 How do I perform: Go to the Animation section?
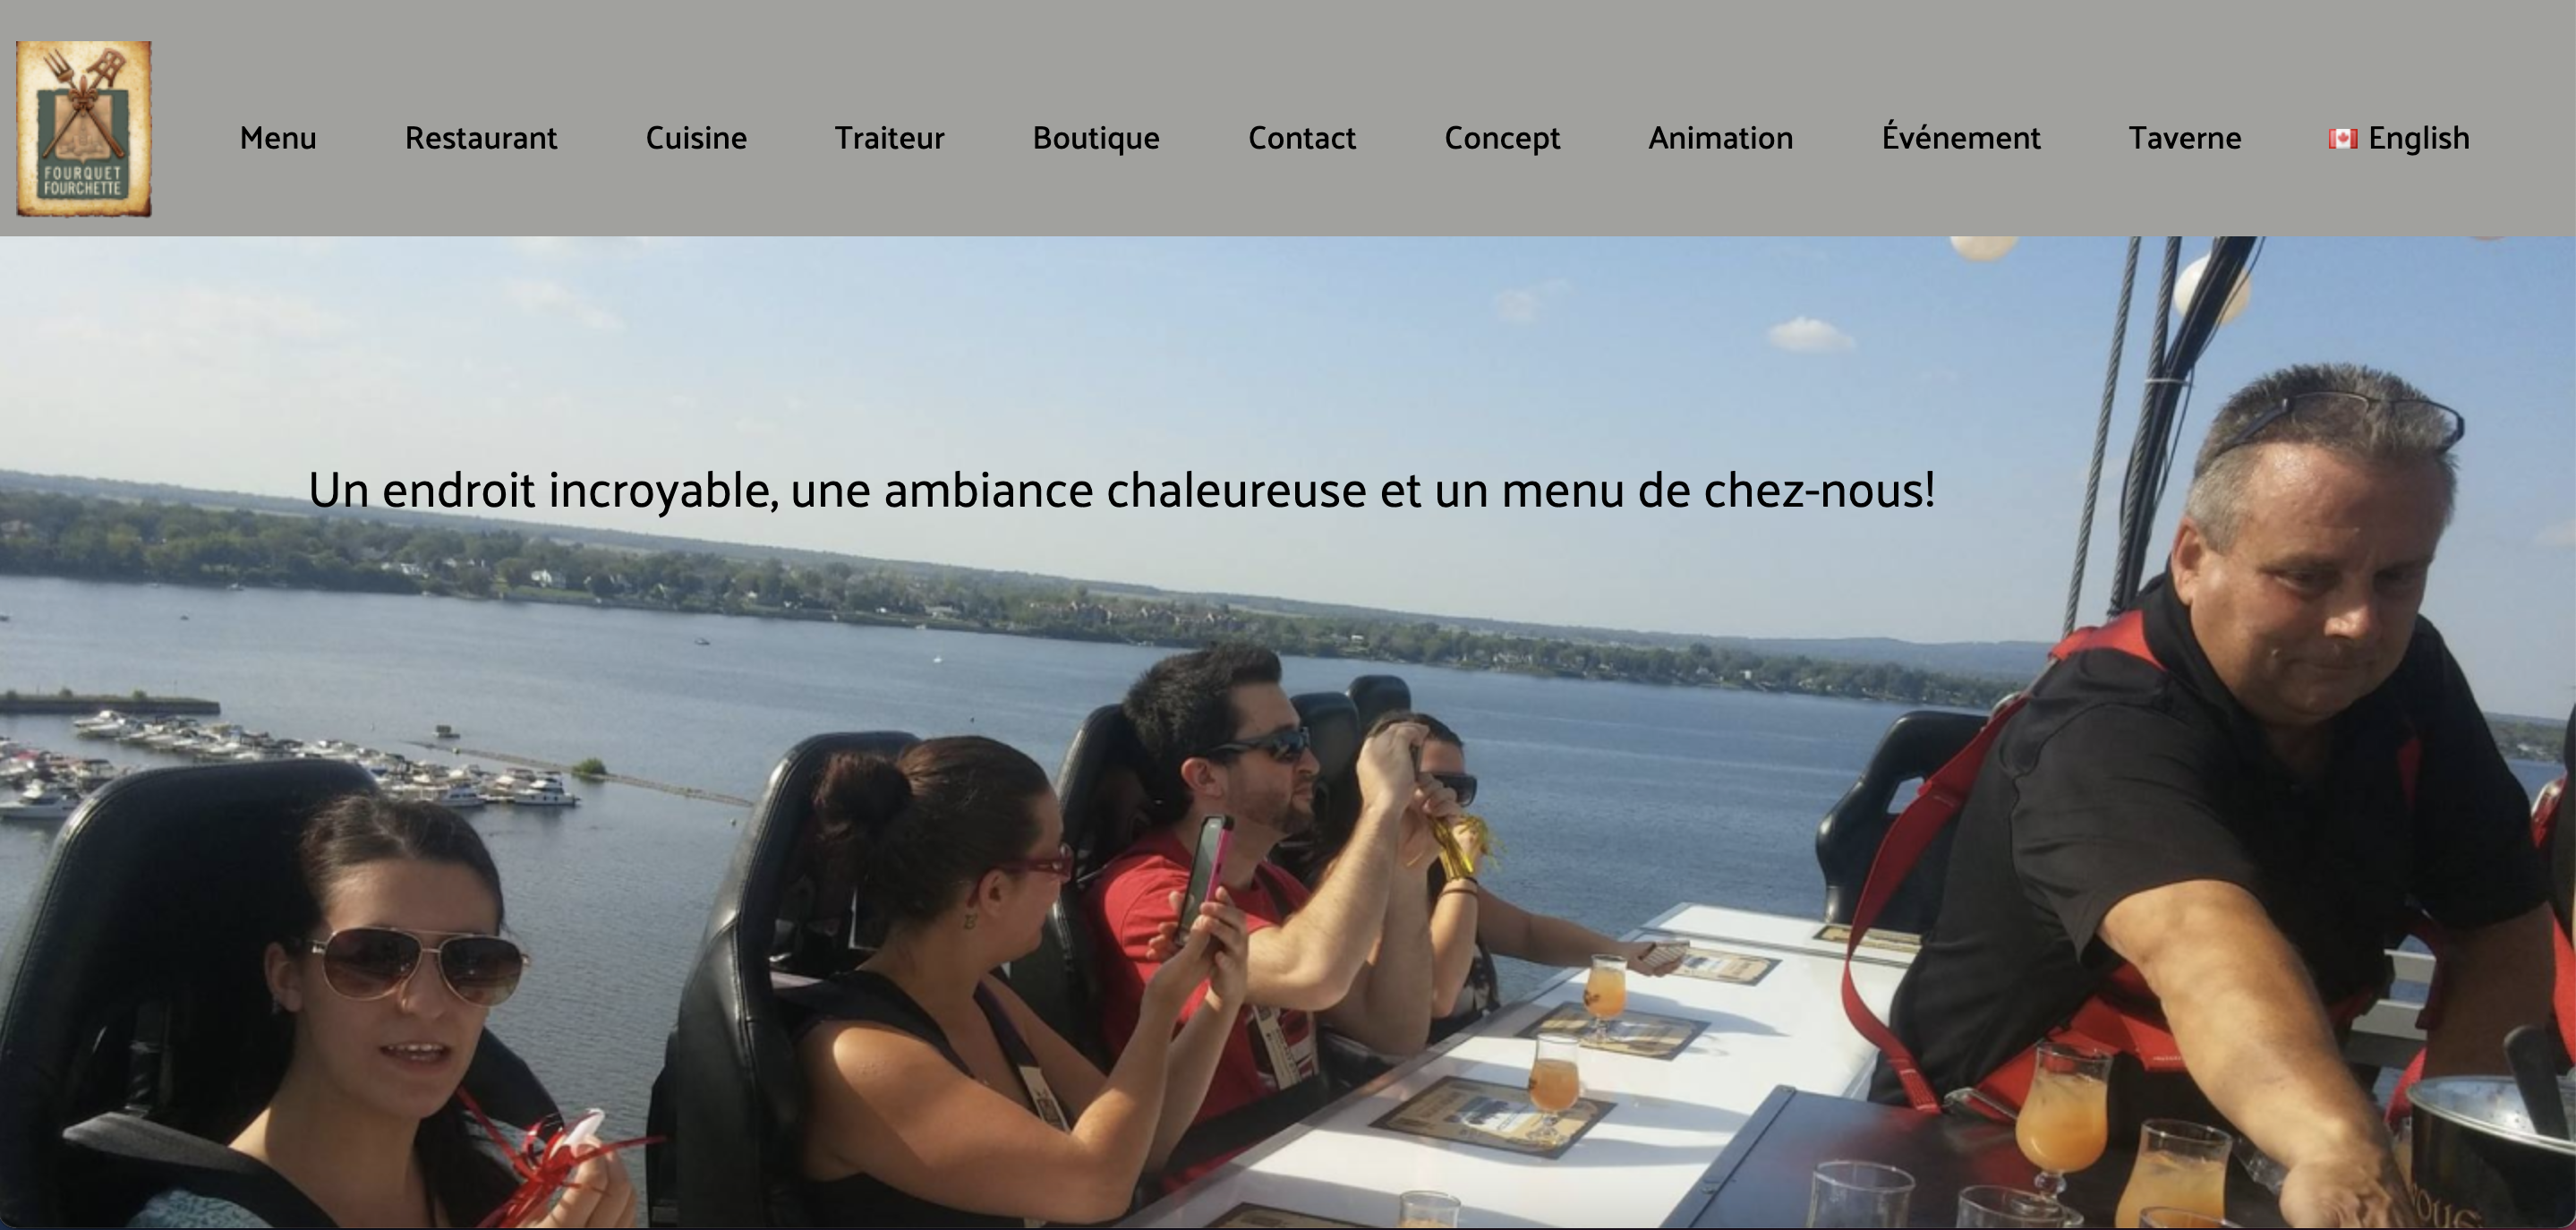1720,138
